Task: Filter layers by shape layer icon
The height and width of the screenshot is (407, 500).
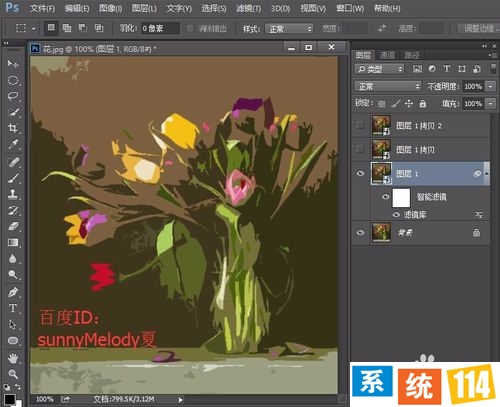Action: [462, 69]
